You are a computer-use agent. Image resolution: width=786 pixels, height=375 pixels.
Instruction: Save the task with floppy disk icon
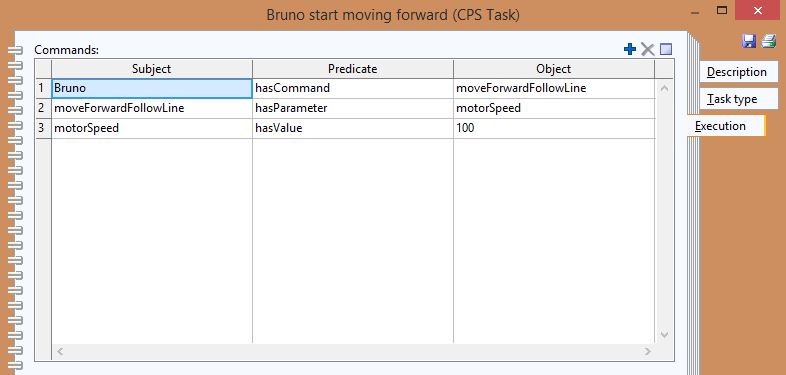749,41
